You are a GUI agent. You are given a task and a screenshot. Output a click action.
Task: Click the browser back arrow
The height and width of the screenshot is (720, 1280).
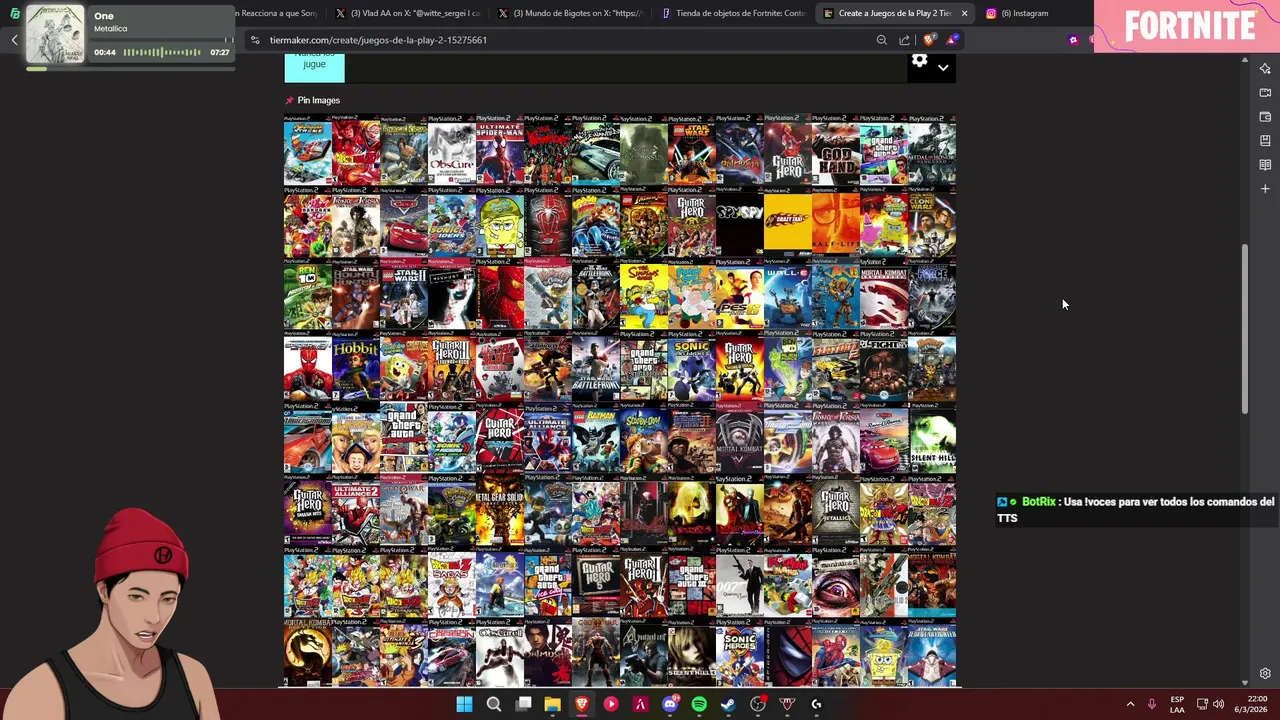coord(14,40)
